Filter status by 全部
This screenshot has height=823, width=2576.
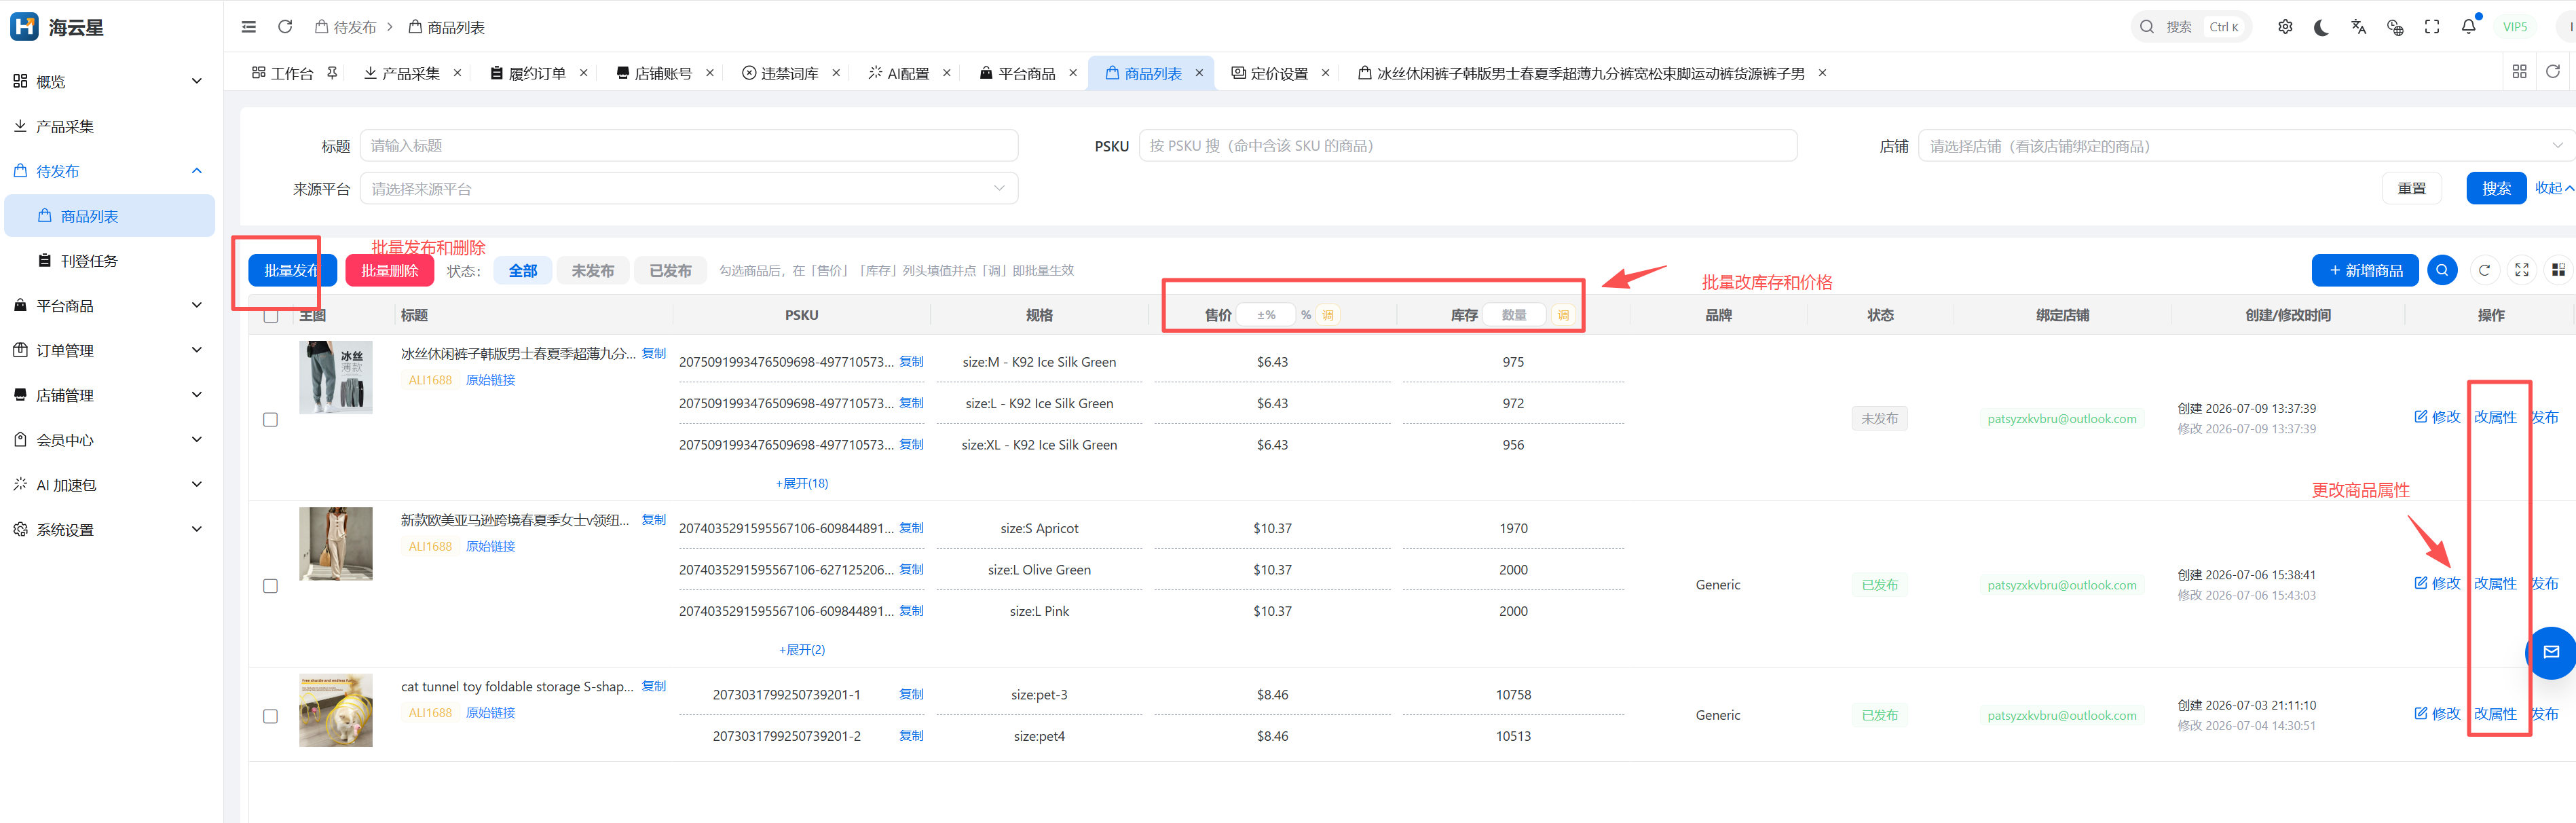(523, 271)
